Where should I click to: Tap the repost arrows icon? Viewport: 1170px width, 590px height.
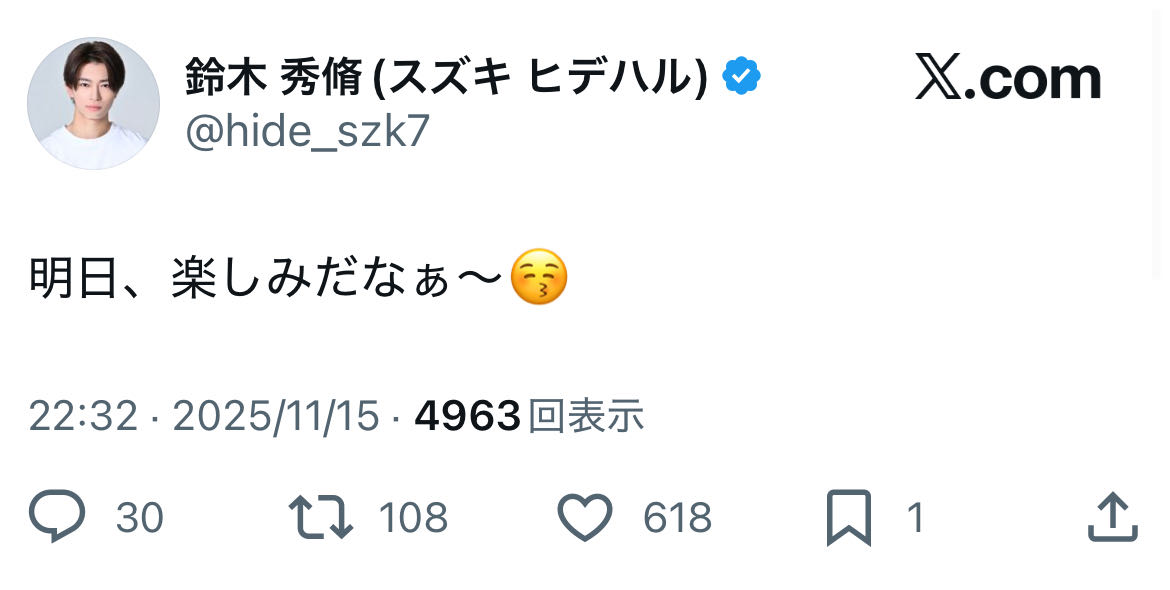(320, 517)
